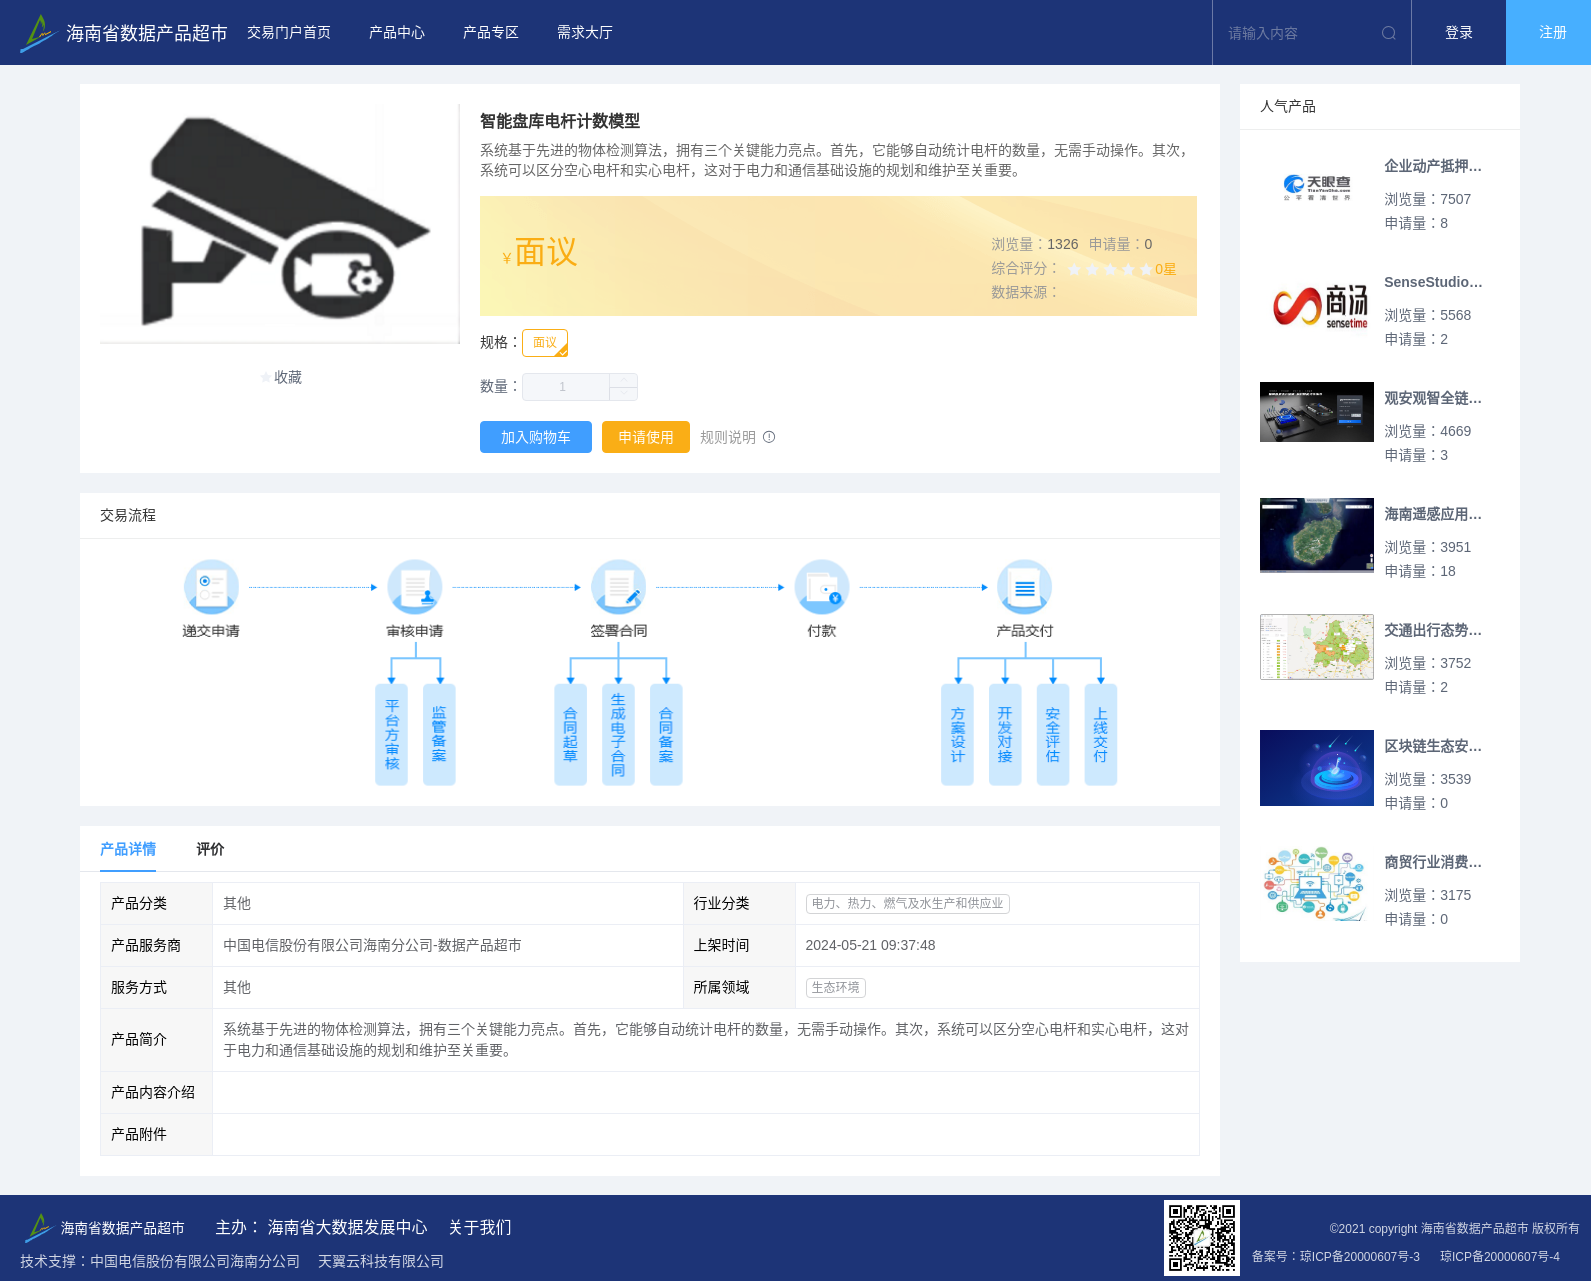
Task: Open 区块链生态安 product title
Action: [1433, 746]
